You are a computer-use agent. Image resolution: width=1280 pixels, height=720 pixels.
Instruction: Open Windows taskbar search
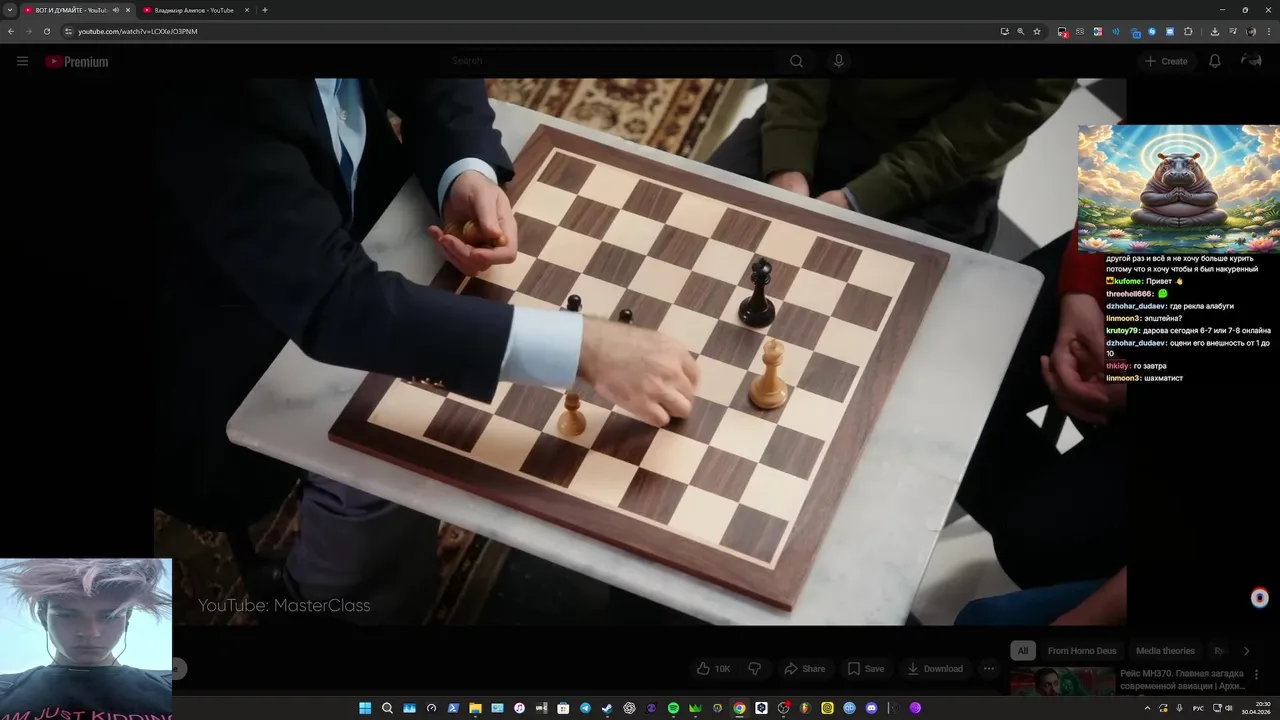[387, 708]
